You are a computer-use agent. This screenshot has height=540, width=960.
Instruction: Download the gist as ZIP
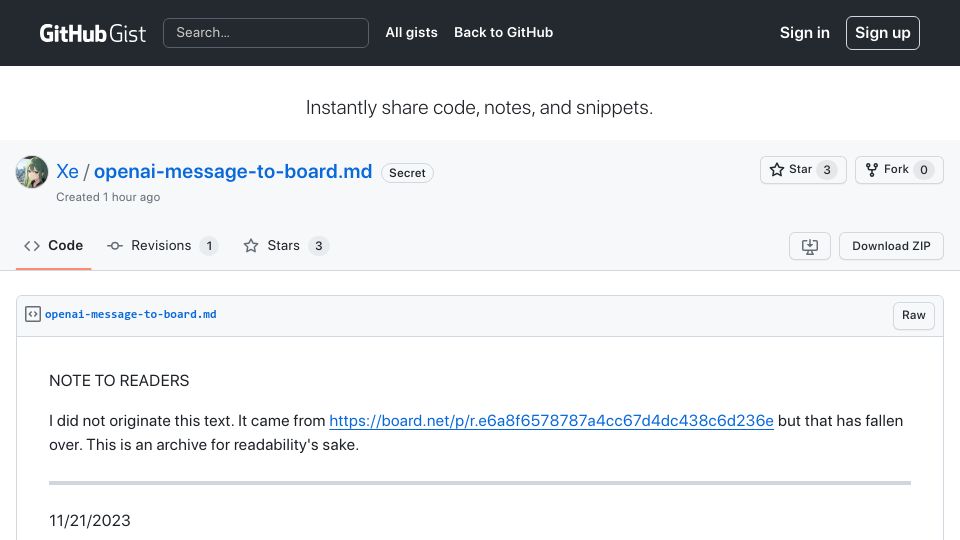point(891,246)
